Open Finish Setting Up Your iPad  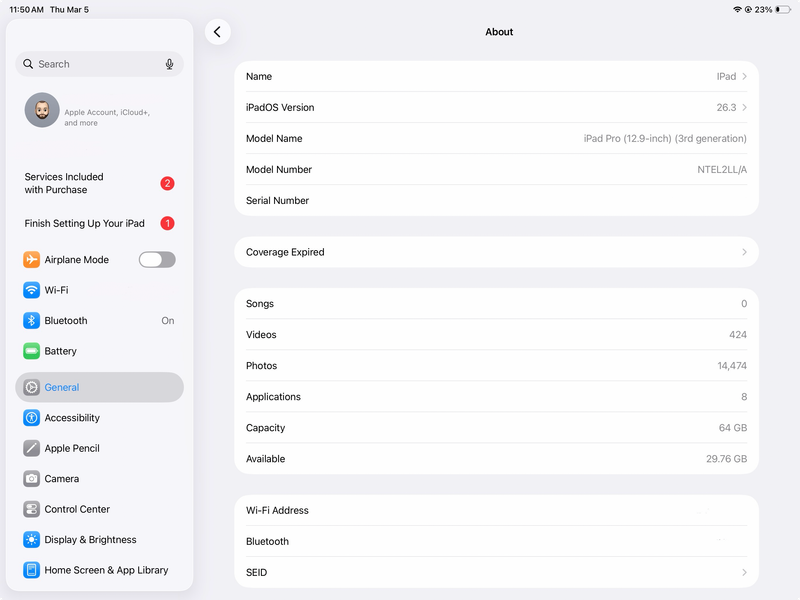(x=99, y=223)
